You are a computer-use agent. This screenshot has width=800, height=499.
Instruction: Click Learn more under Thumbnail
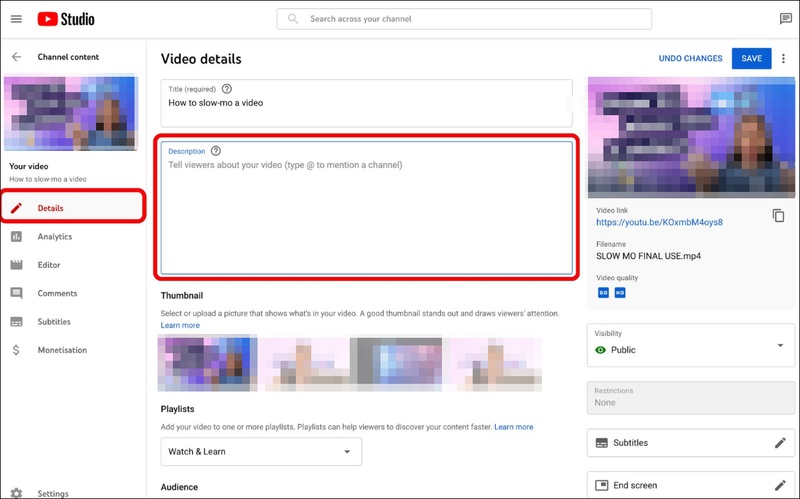pyautogui.click(x=180, y=326)
